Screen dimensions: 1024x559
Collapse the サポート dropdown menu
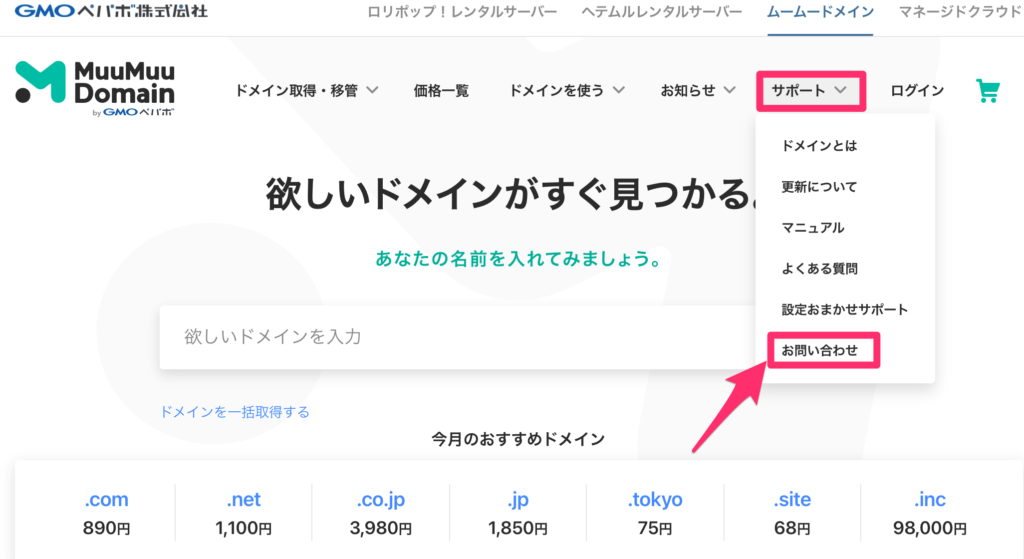pyautogui.click(x=809, y=91)
